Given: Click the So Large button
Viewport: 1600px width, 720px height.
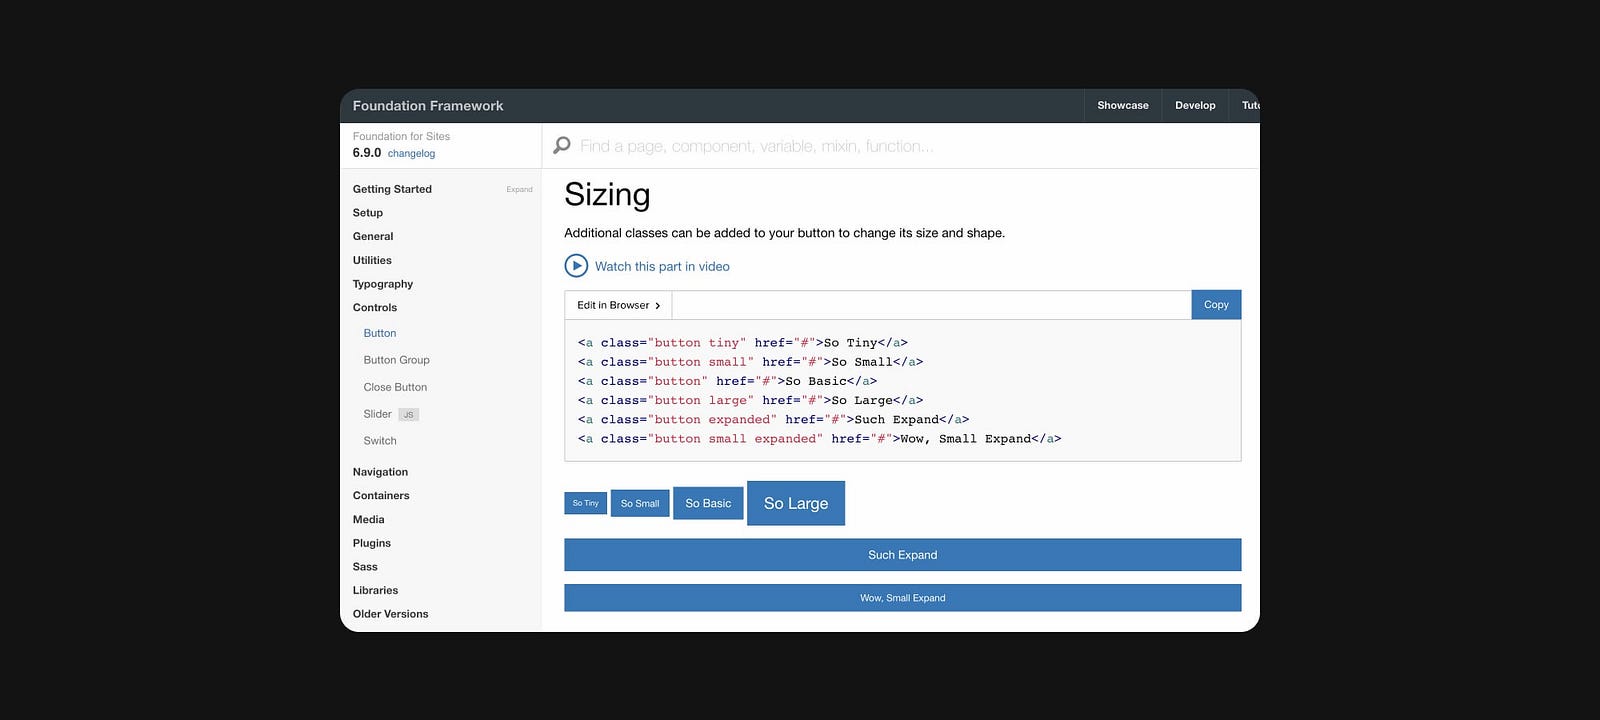Looking at the screenshot, I should [796, 503].
